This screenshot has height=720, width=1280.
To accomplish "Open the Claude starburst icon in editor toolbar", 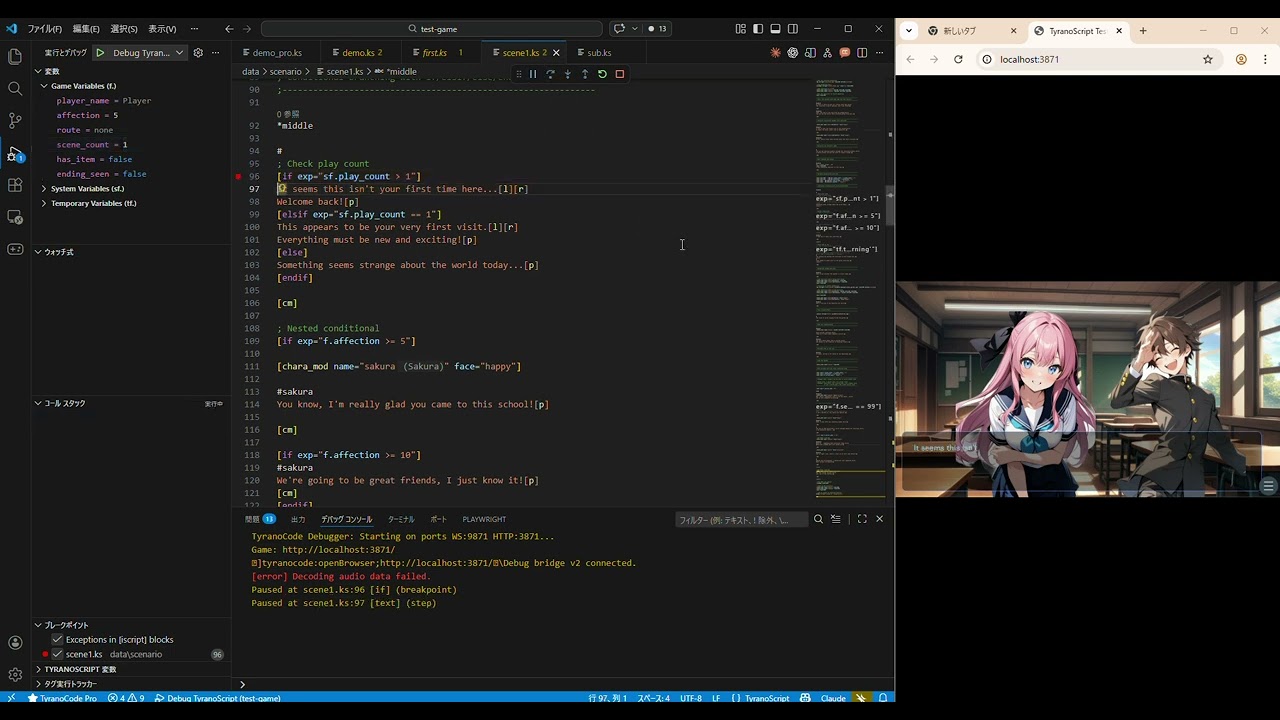I will 775,52.
